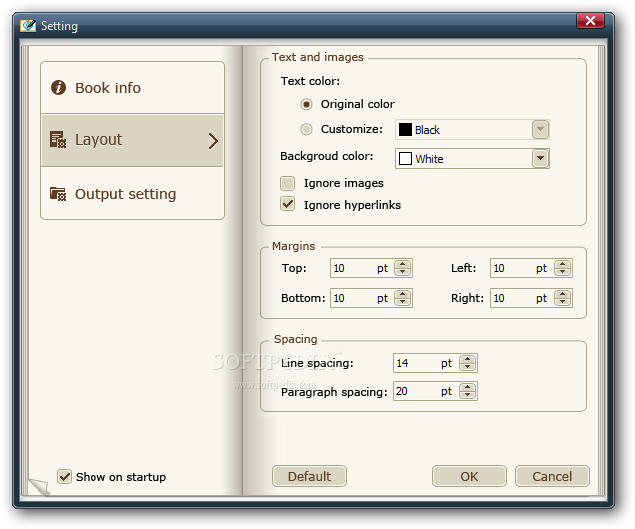Click the Setting window title icon
The height and width of the screenshot is (529, 635).
[x=28, y=26]
